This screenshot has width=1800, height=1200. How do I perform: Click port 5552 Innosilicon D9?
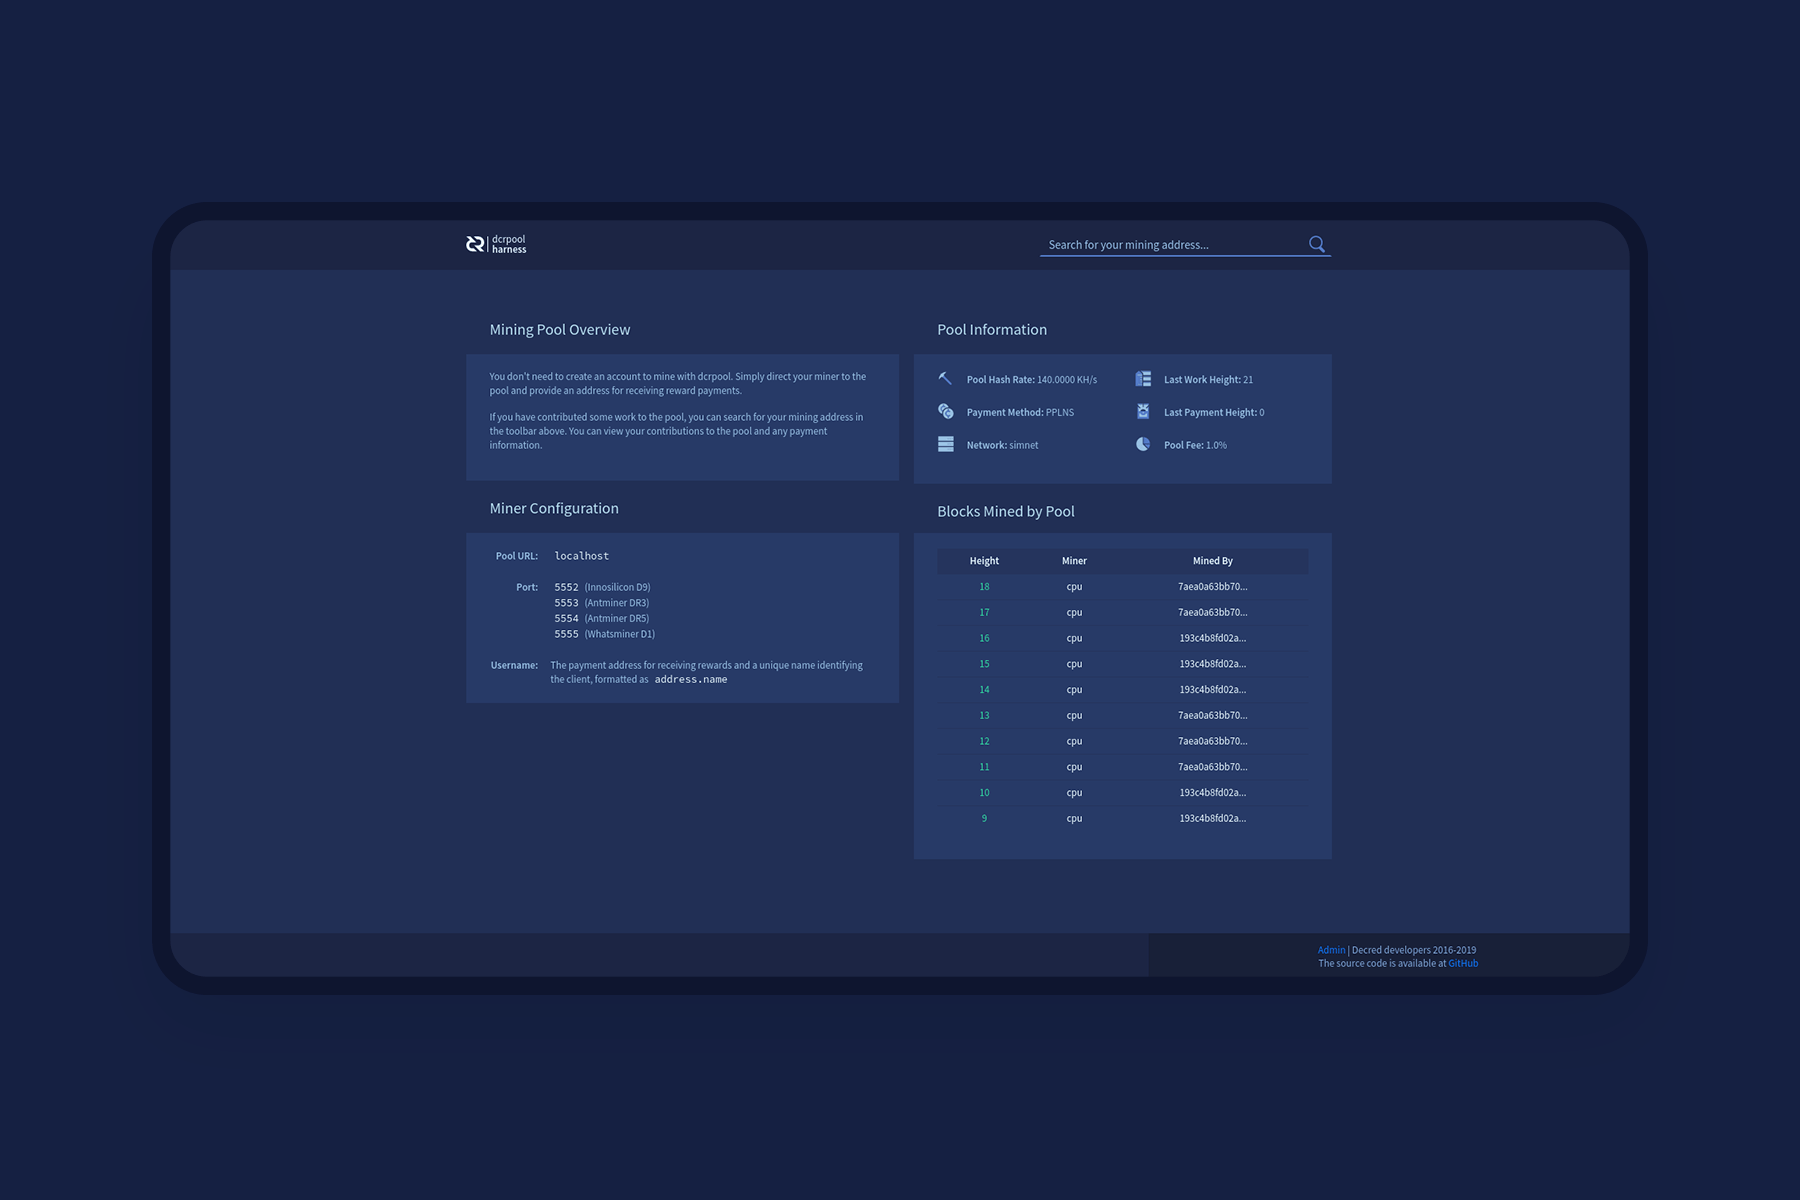click(x=602, y=587)
